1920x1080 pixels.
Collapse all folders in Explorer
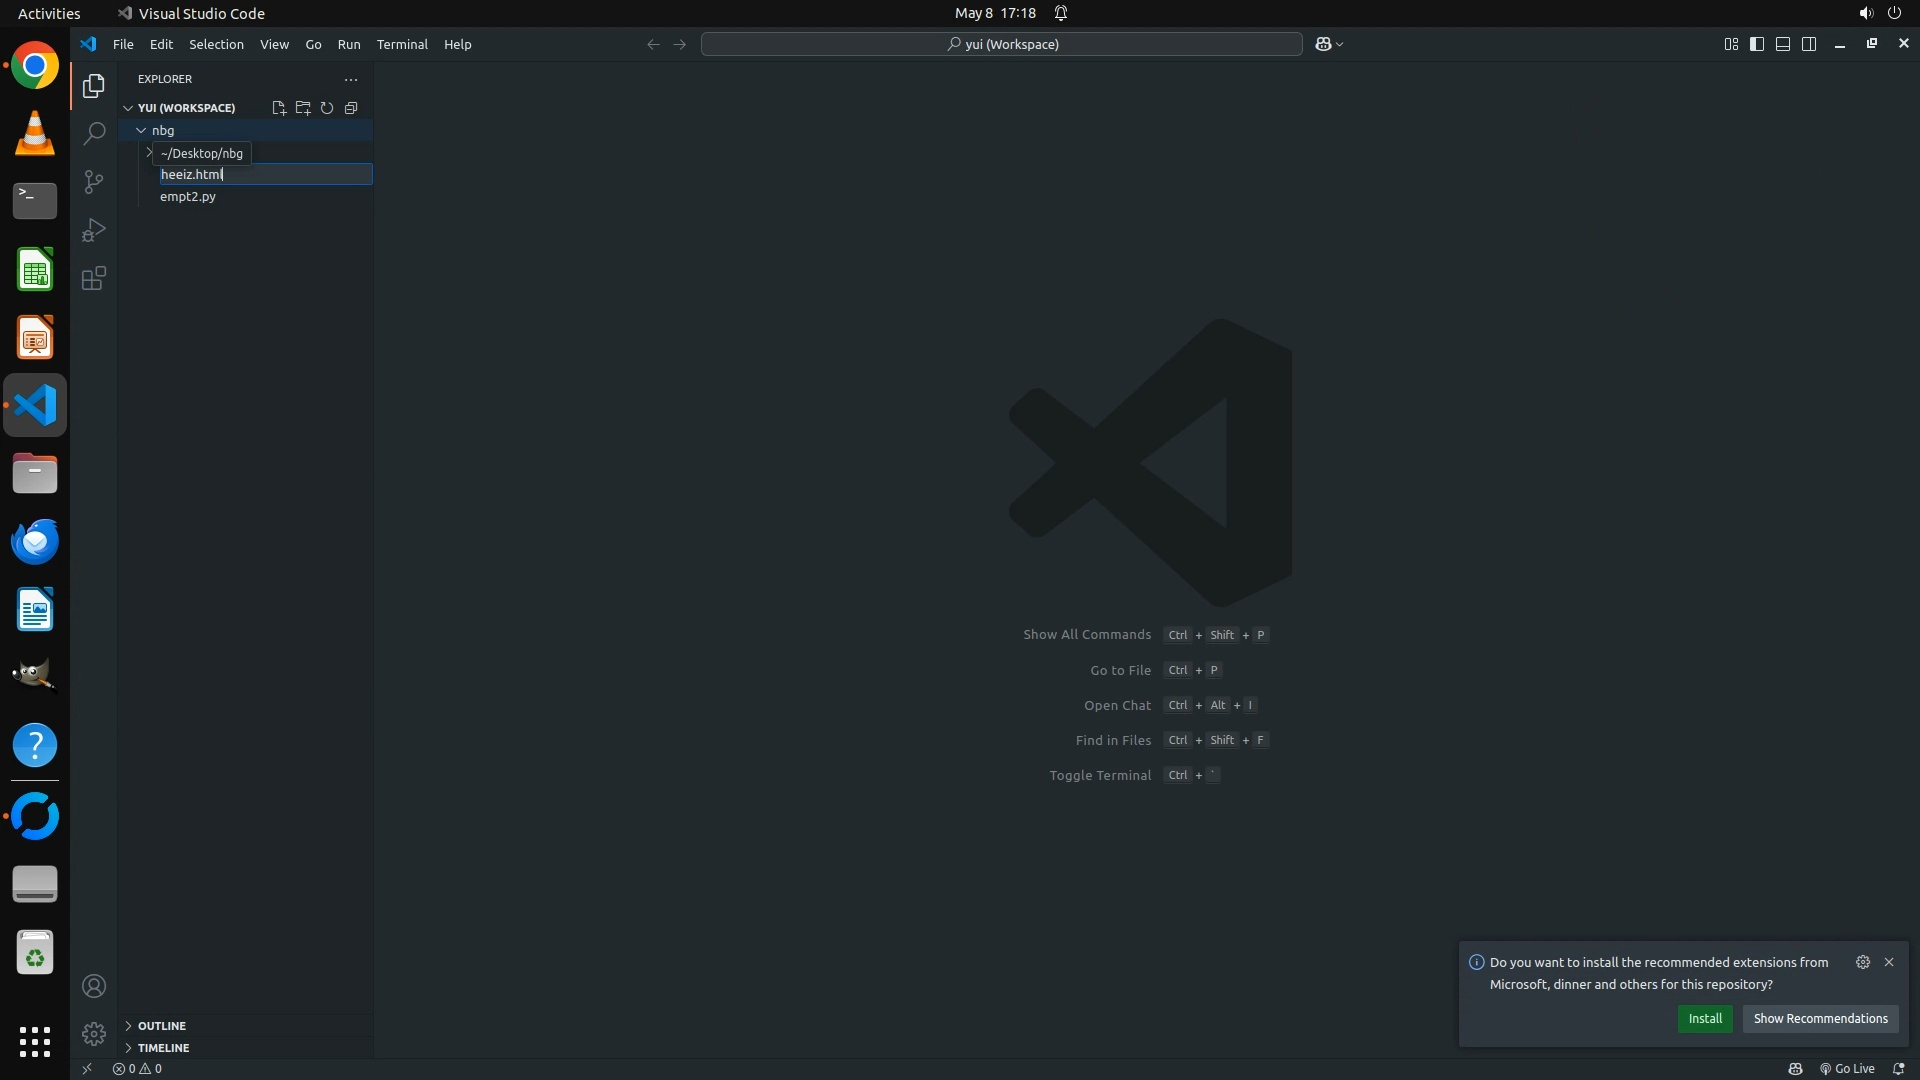coord(351,108)
